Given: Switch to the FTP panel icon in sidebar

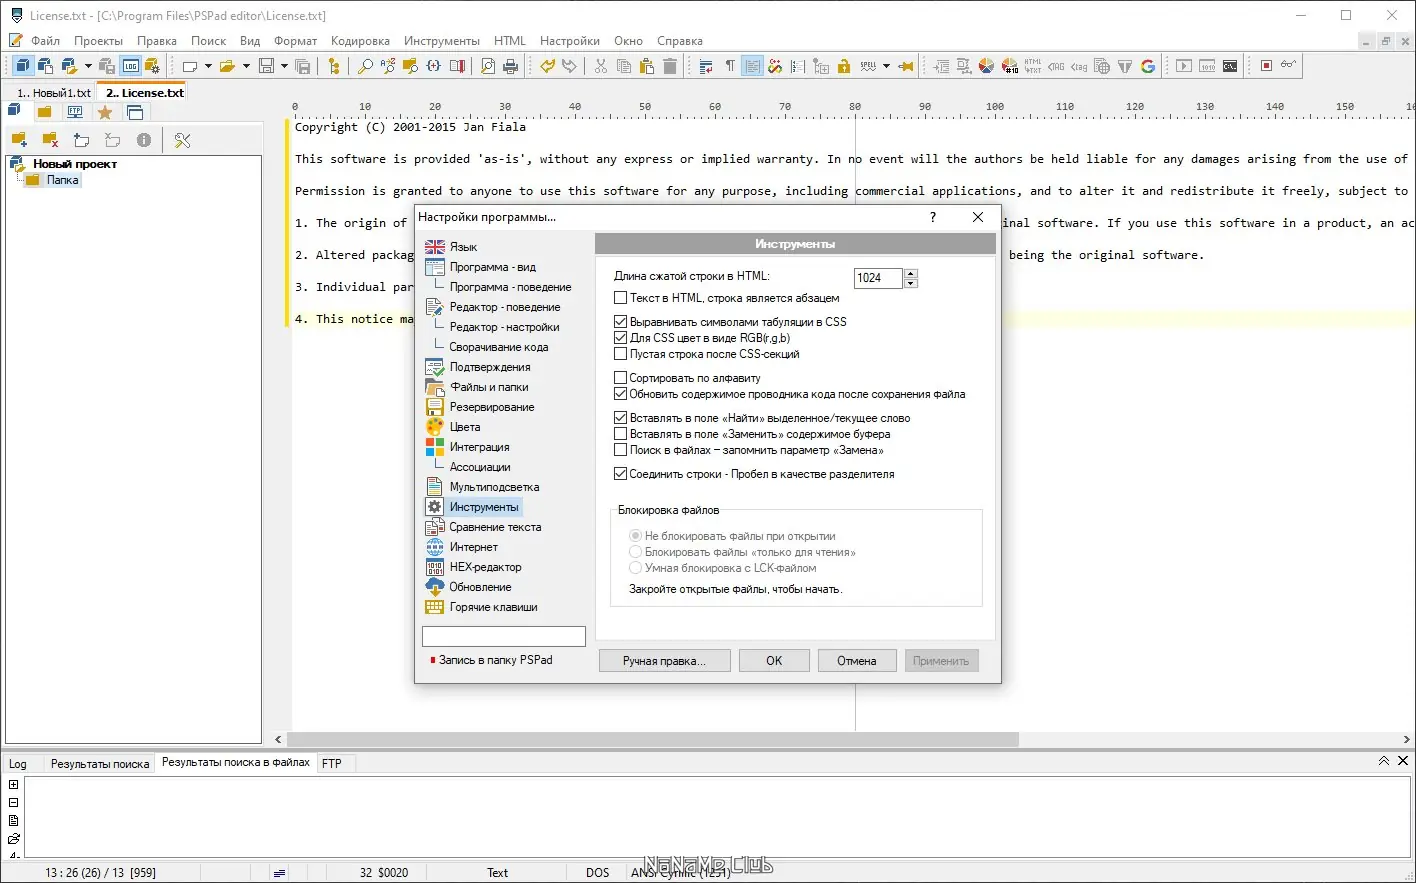Looking at the screenshot, I should coord(75,112).
